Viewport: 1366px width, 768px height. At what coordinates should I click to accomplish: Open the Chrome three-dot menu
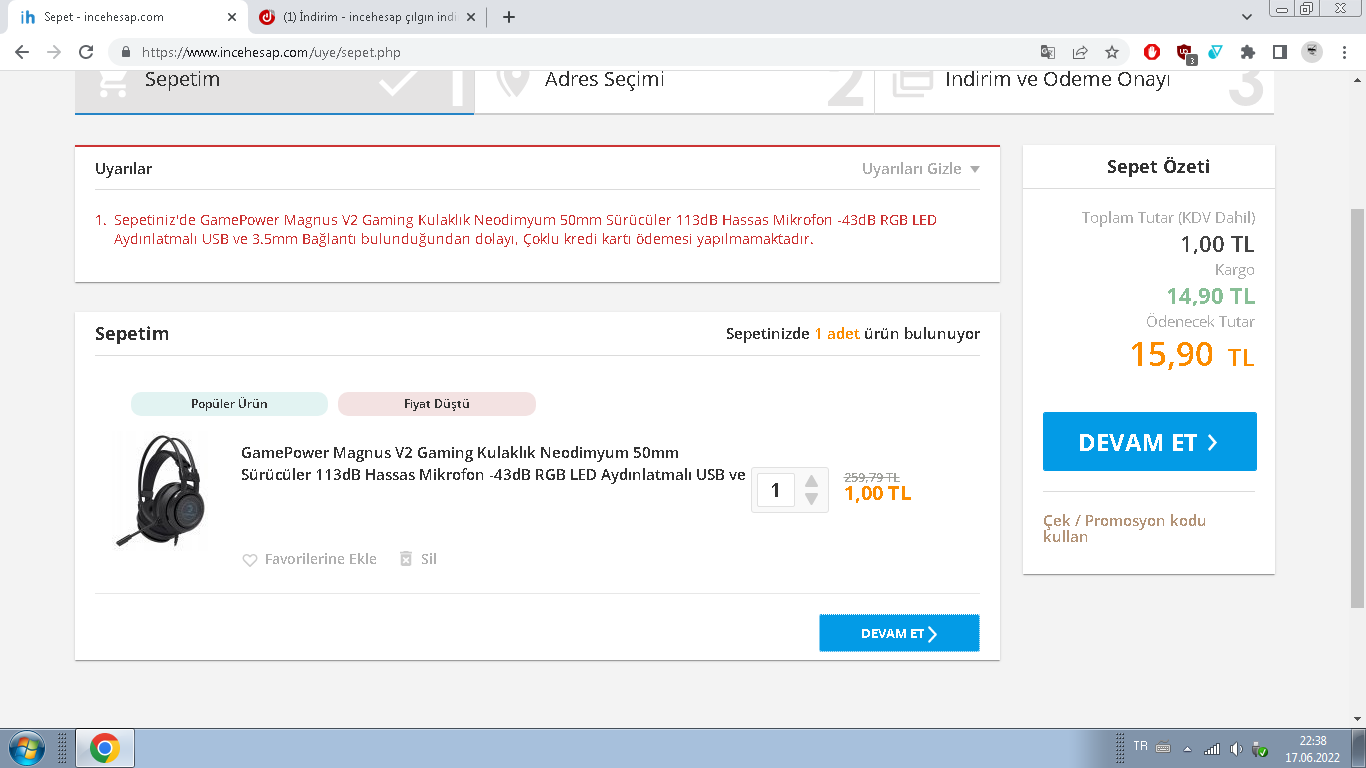coord(1345,52)
